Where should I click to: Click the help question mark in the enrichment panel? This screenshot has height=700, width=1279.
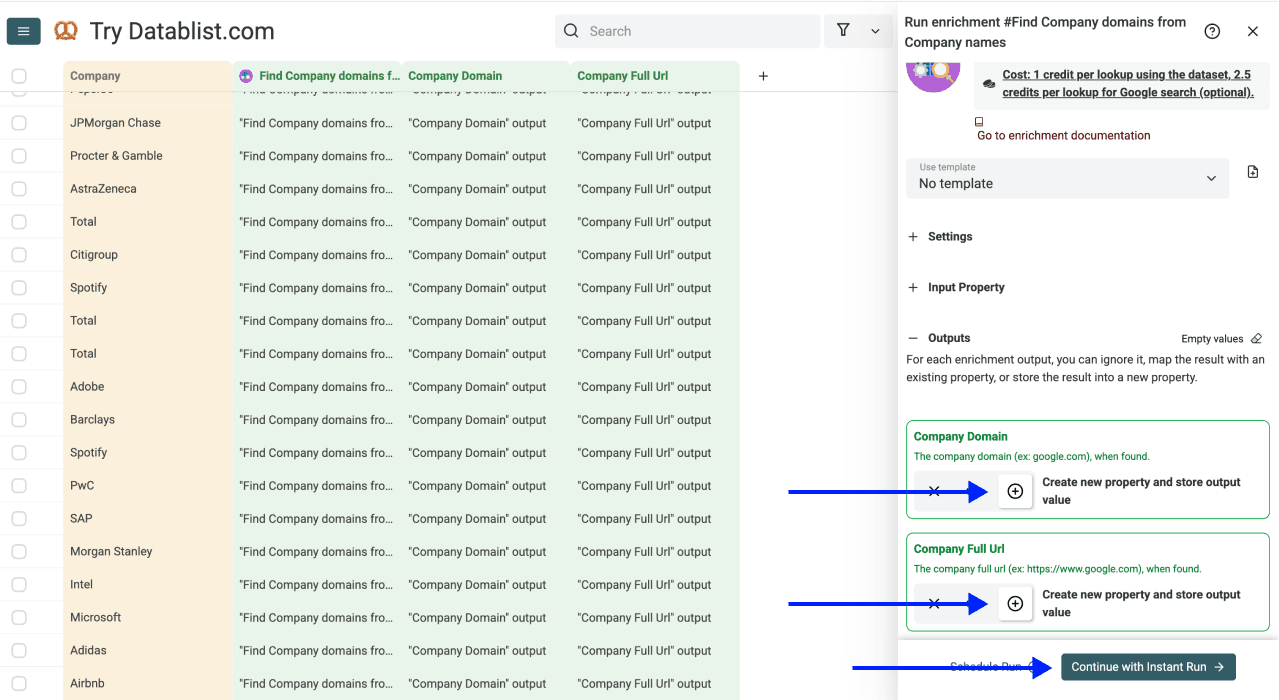tap(1211, 31)
